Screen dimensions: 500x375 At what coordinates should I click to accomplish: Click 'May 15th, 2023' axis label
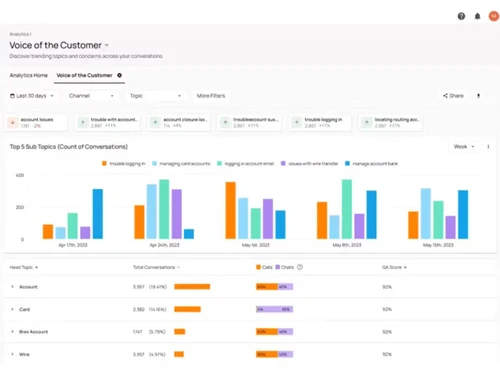point(438,245)
